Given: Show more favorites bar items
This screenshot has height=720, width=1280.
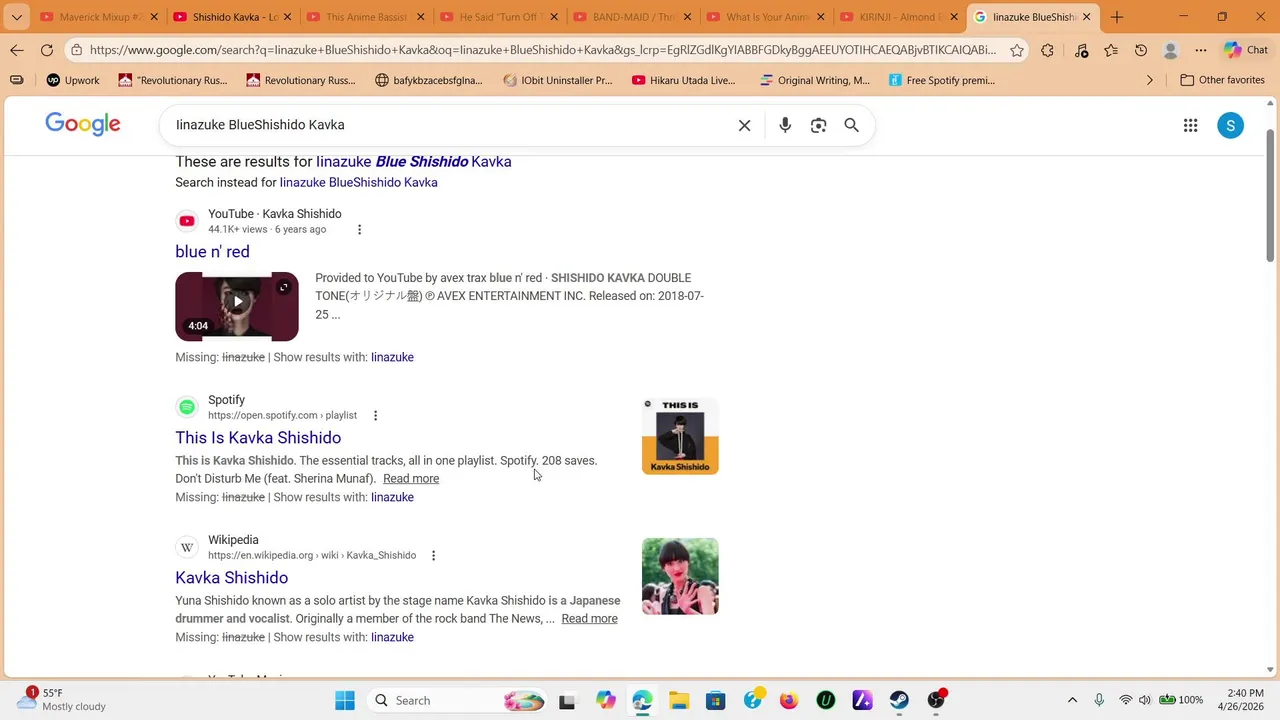Looking at the screenshot, I should [1150, 80].
